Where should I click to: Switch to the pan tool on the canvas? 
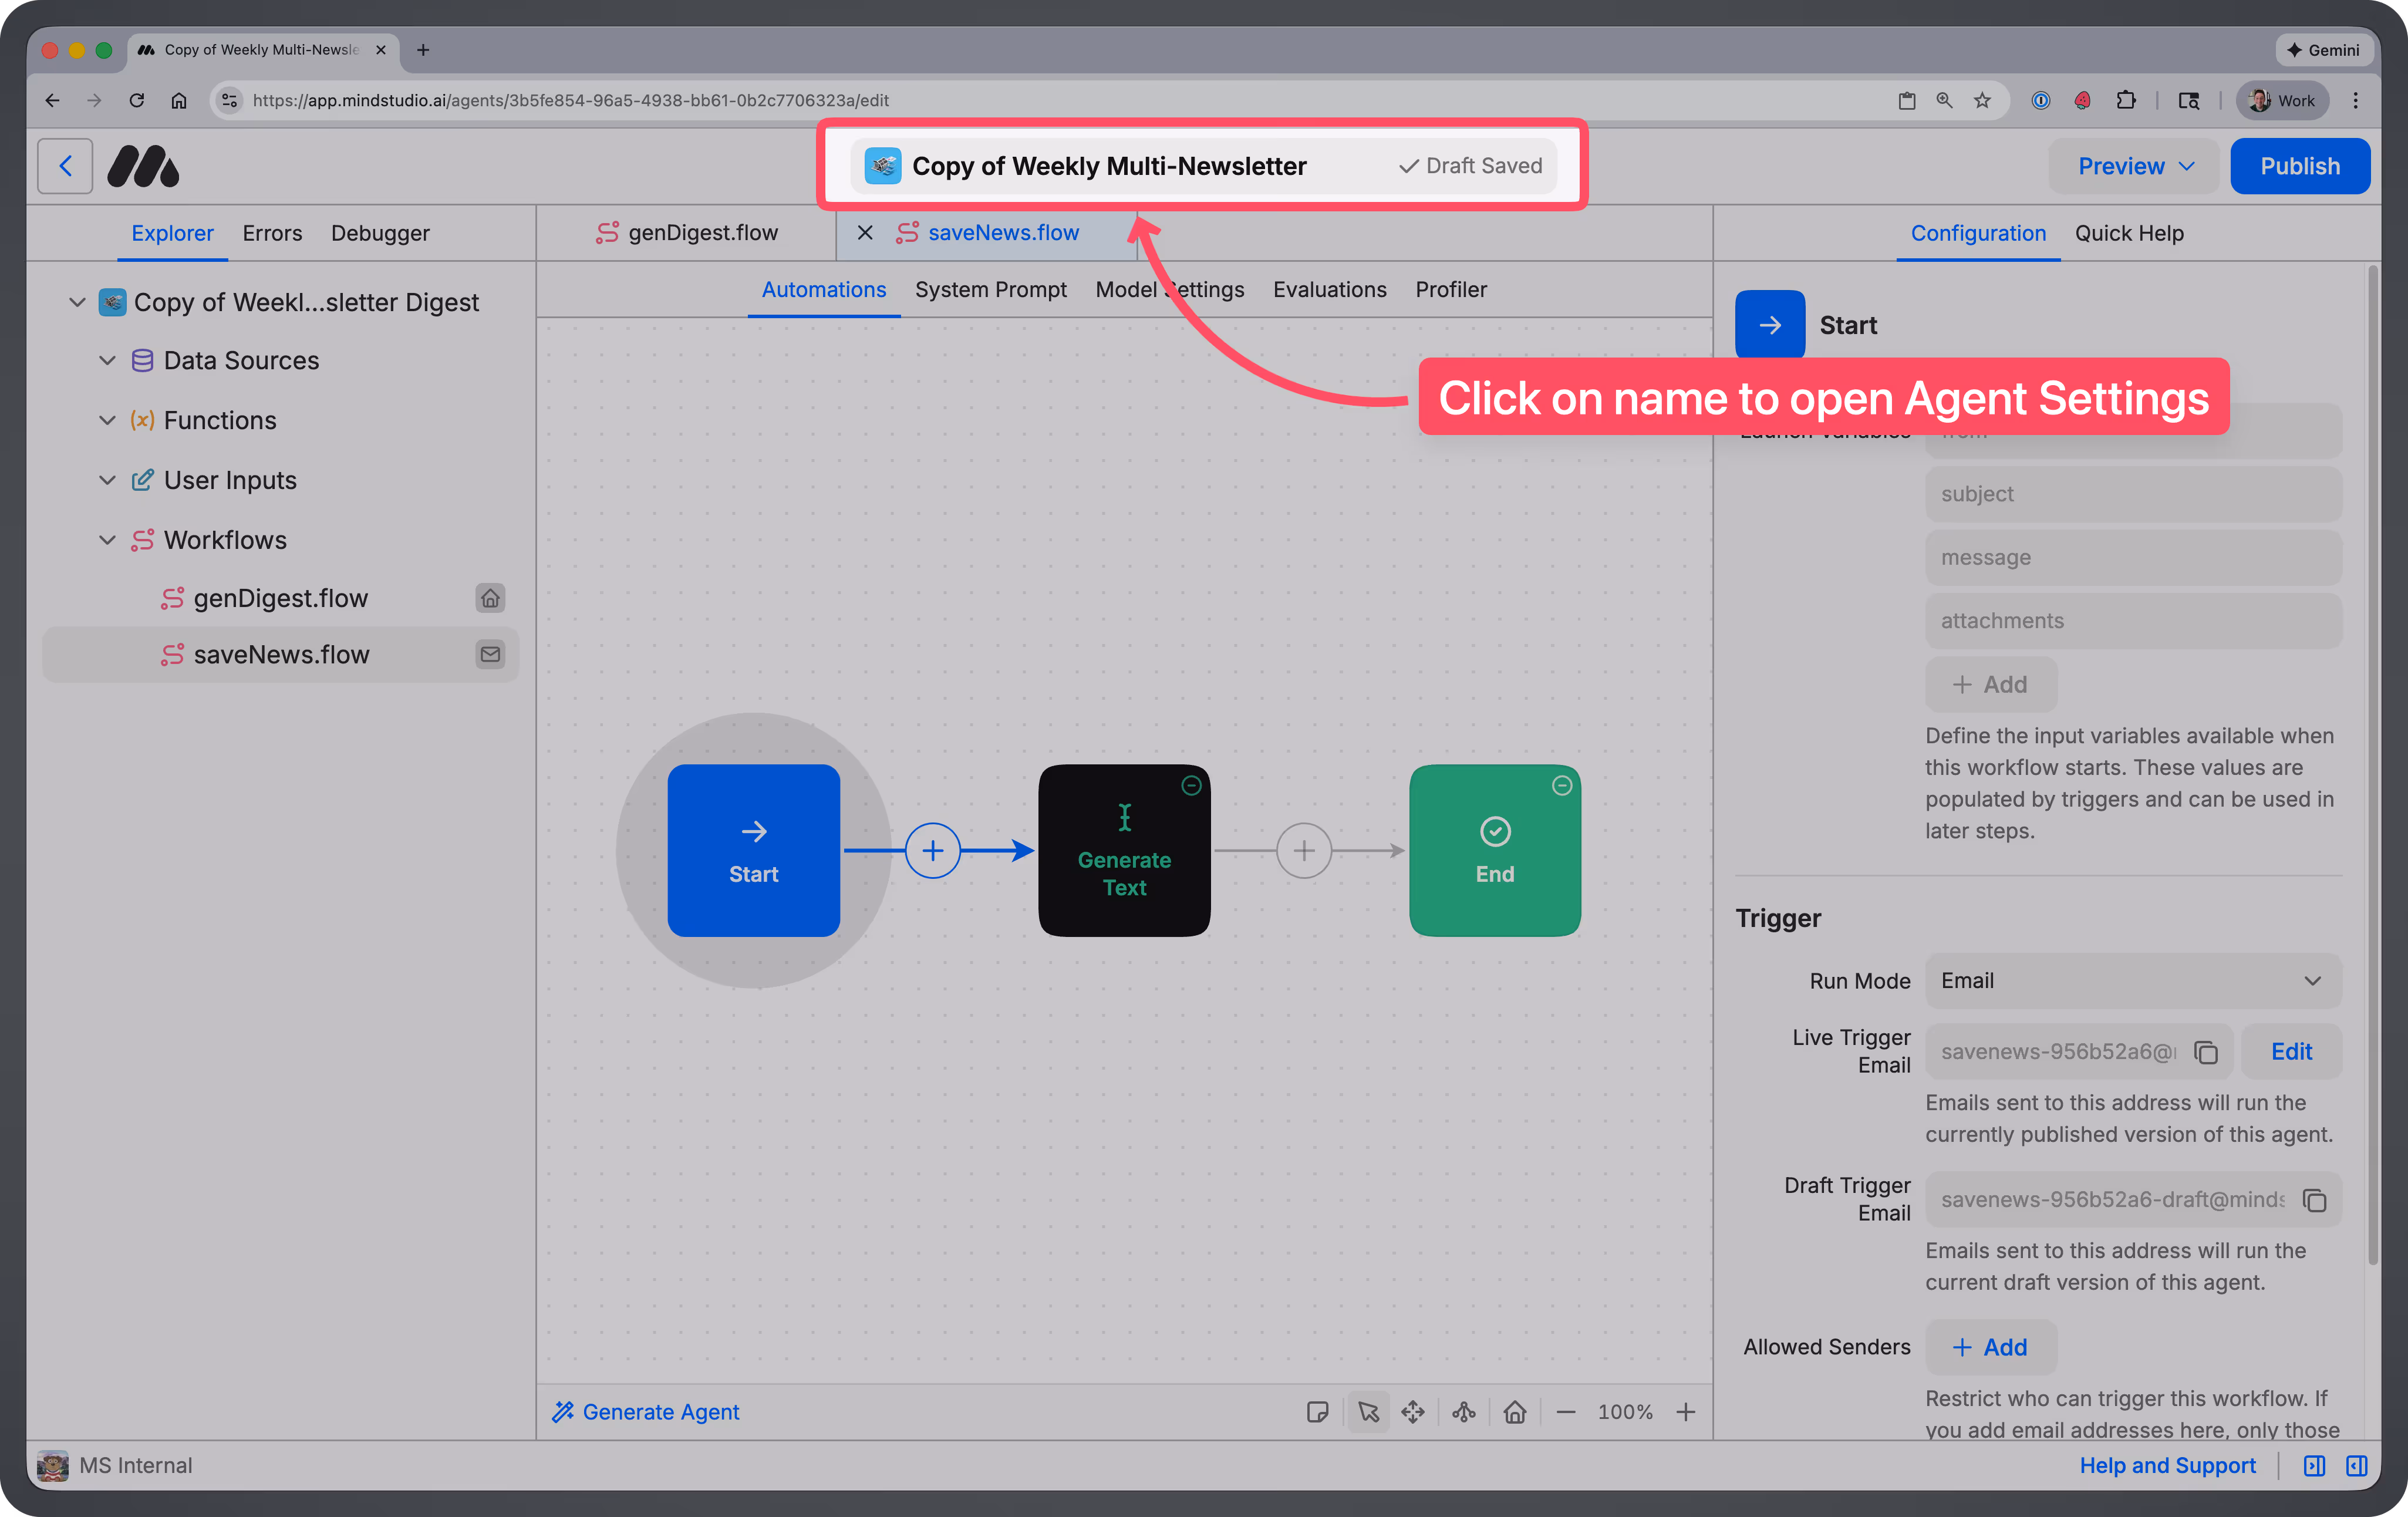tap(1413, 1412)
